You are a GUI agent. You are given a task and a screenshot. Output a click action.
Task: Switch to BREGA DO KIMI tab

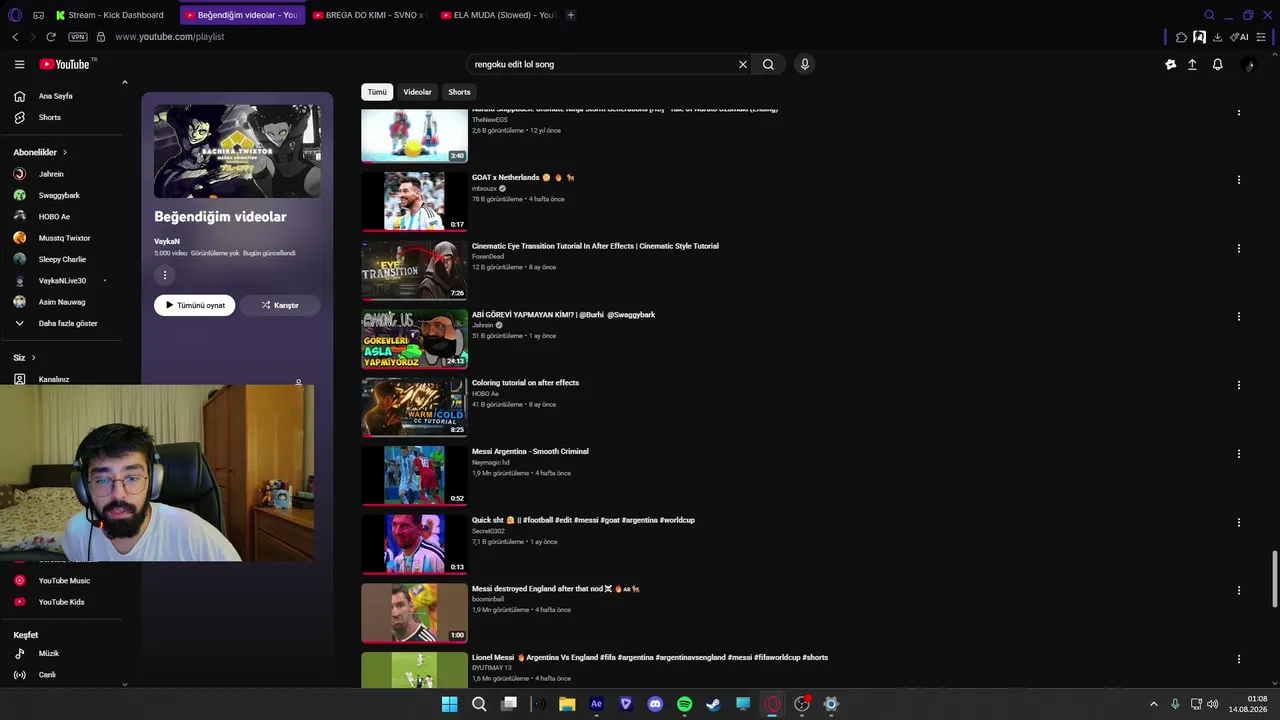click(x=369, y=15)
